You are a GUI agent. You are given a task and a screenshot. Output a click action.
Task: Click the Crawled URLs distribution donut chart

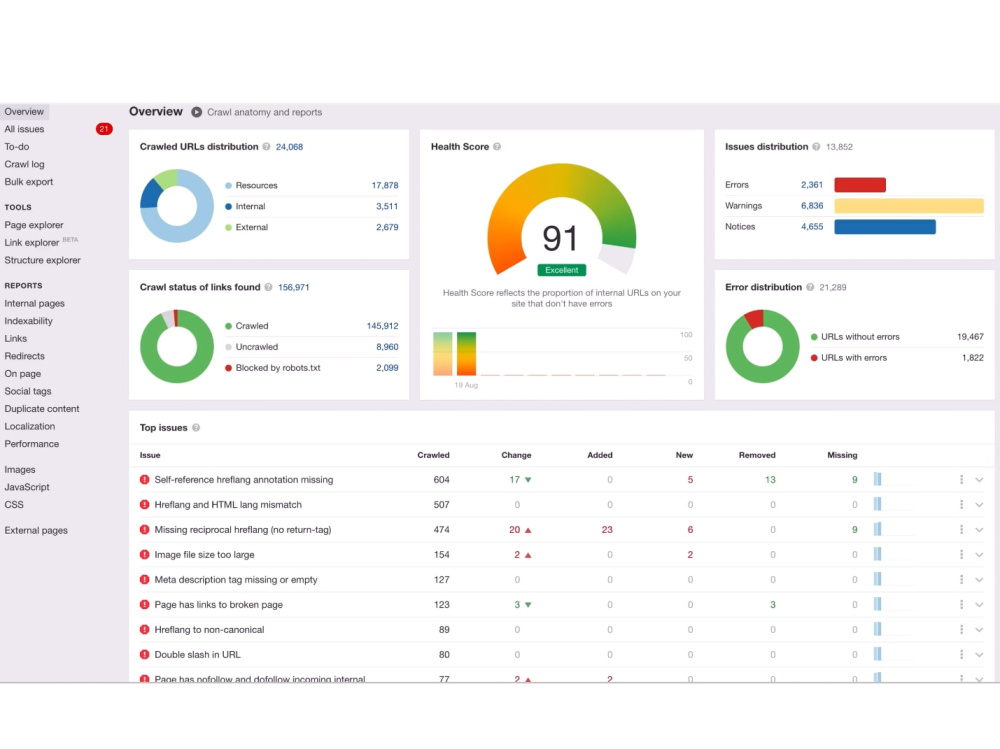pos(177,205)
